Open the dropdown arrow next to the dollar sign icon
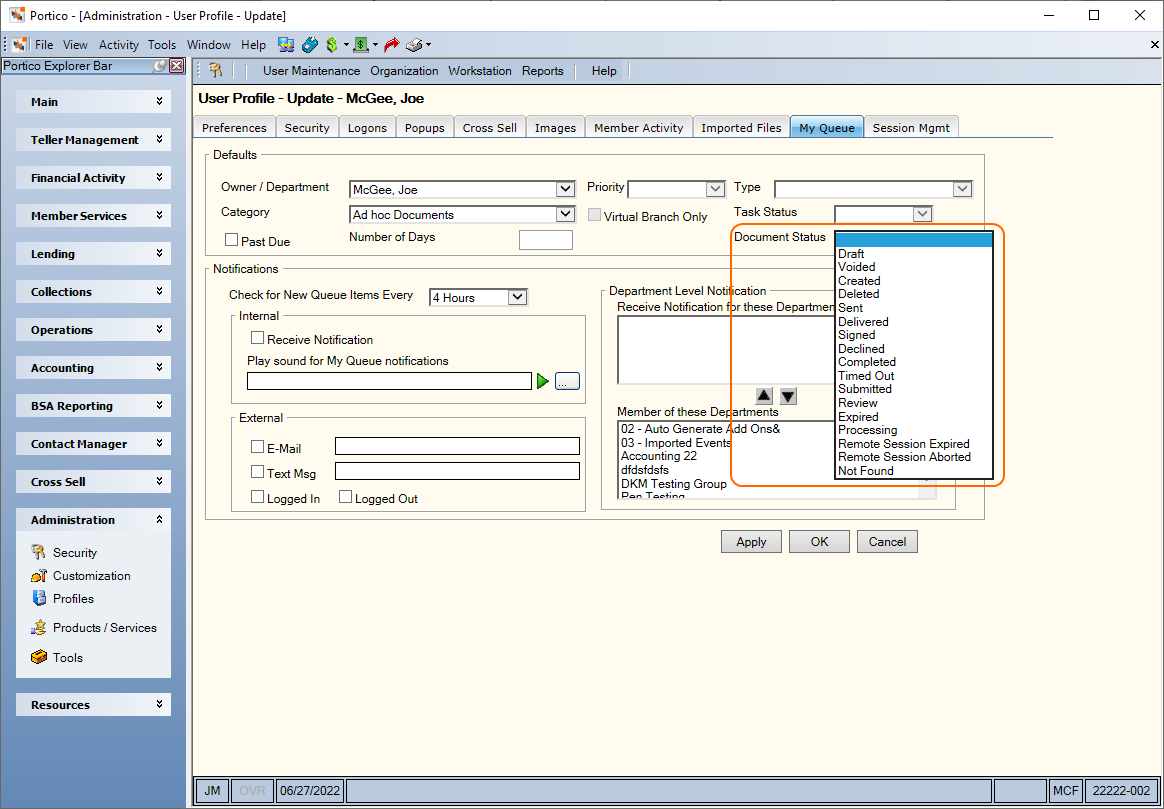Viewport: 1164px width, 809px height. pyautogui.click(x=346, y=45)
